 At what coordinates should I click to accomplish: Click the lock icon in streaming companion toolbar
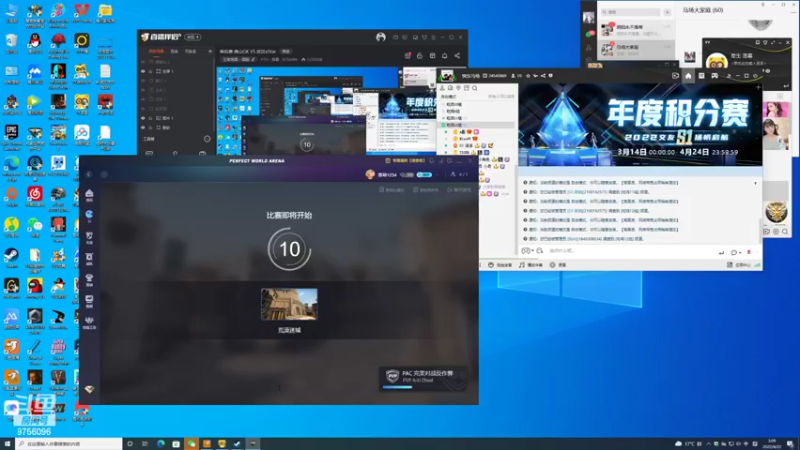(419, 56)
